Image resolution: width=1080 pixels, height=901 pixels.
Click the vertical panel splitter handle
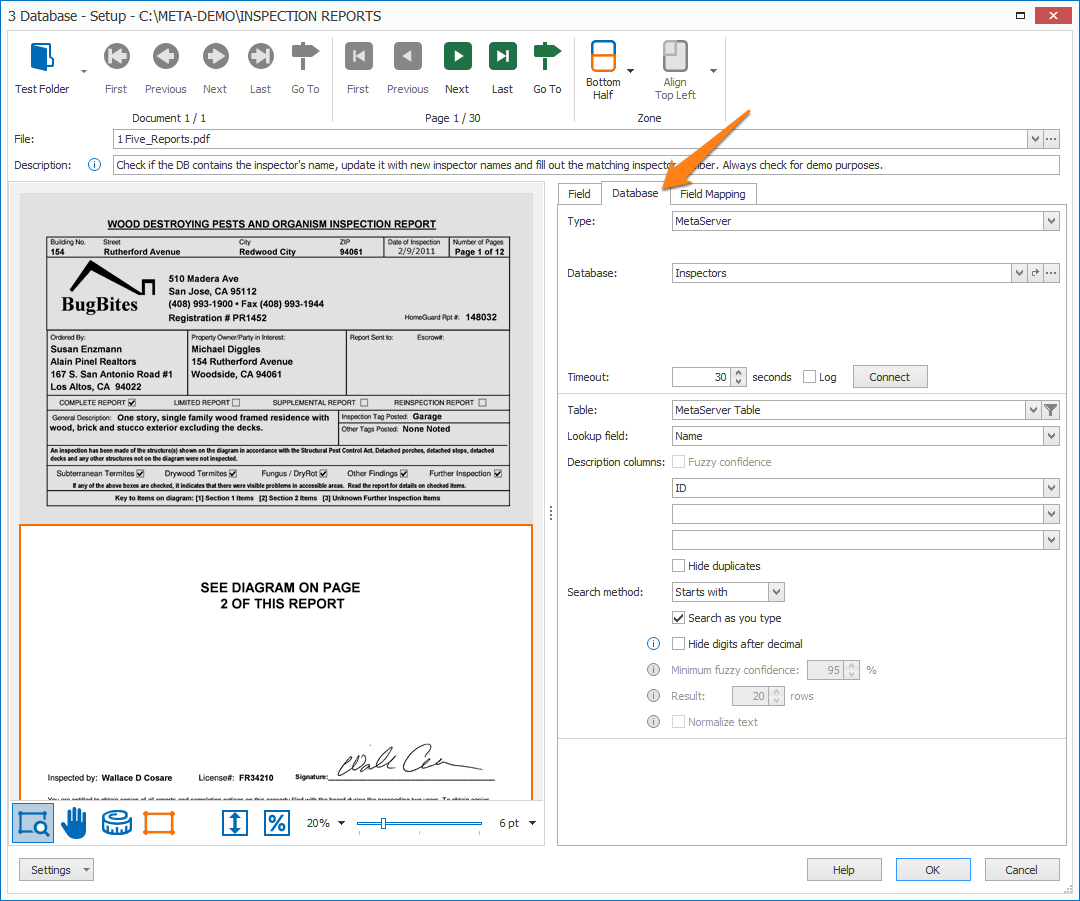pos(551,513)
